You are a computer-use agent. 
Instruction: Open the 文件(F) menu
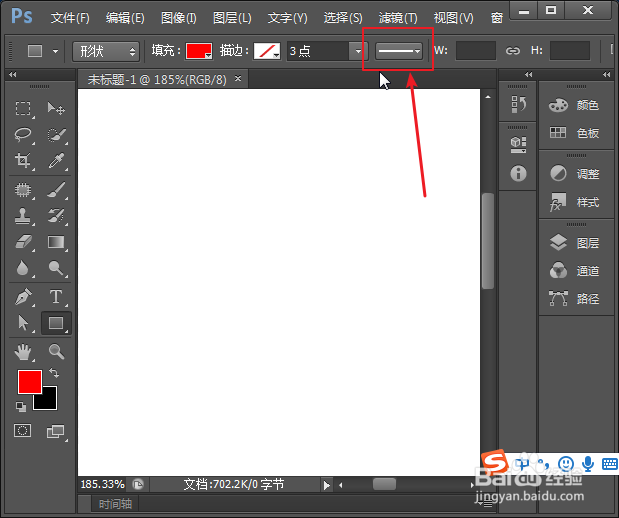click(x=70, y=18)
